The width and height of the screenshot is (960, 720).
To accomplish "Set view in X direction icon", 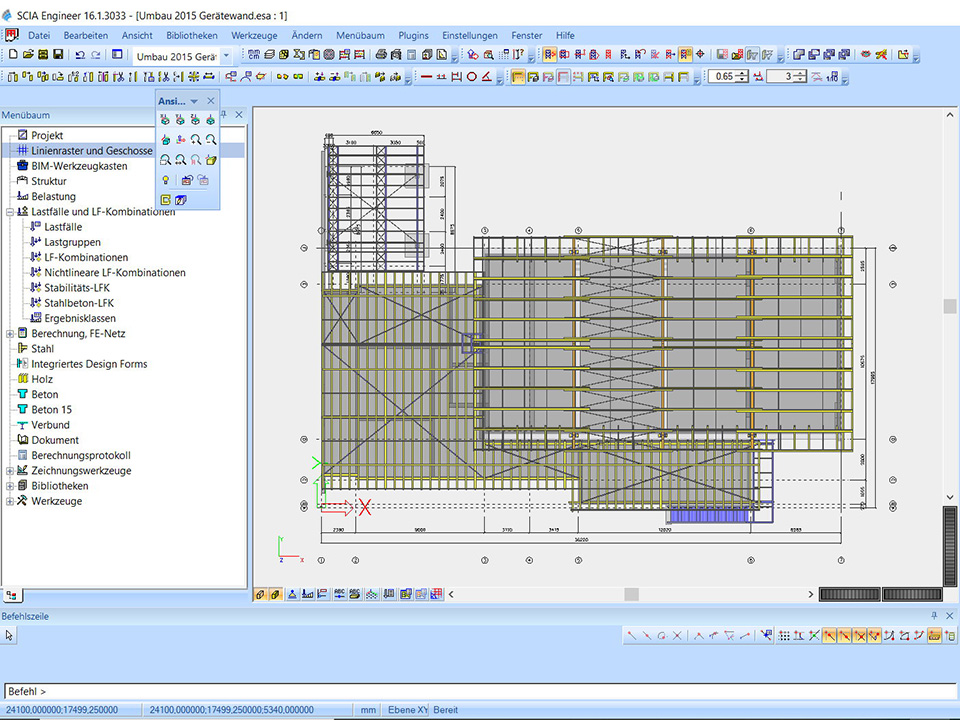I will [166, 120].
